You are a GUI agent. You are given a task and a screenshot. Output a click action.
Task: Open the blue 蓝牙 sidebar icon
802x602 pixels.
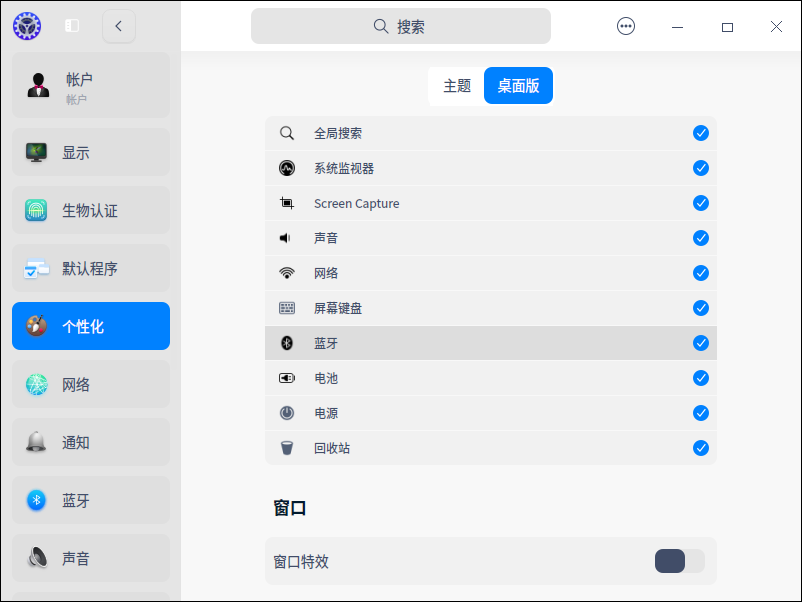tap(36, 500)
